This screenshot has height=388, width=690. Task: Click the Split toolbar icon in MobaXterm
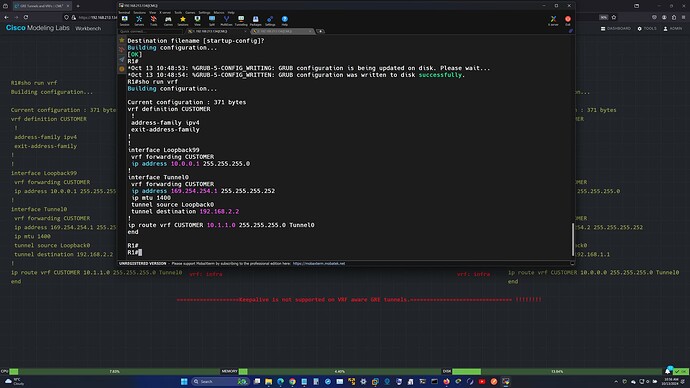[x=212, y=21]
